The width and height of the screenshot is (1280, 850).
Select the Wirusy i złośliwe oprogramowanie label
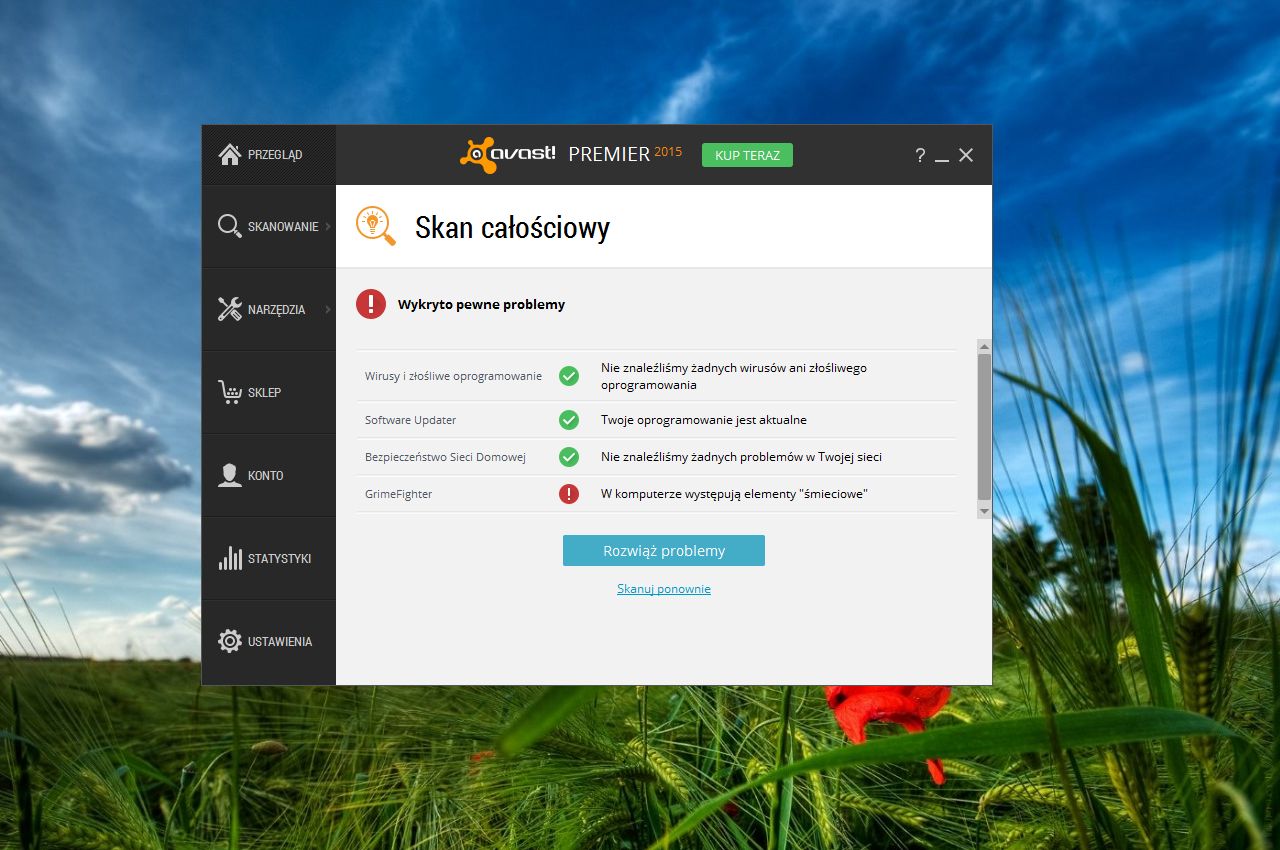pos(453,376)
